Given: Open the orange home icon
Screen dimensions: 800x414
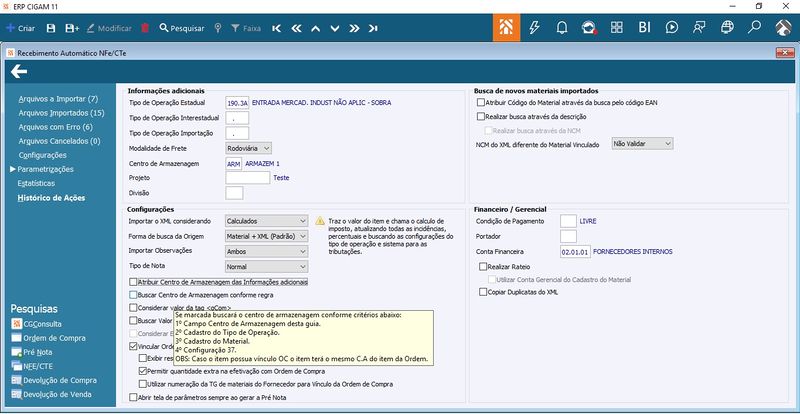Looking at the screenshot, I should click(x=506, y=28).
